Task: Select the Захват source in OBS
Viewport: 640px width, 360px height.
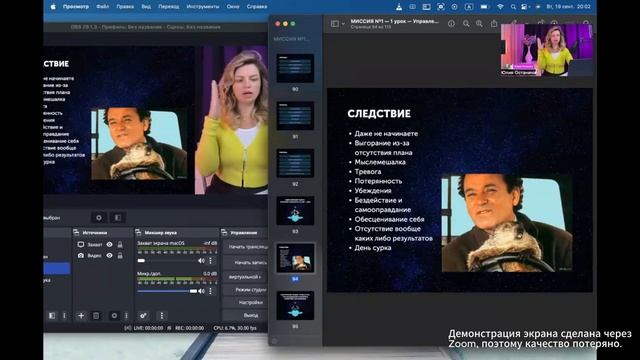Action: pos(95,244)
